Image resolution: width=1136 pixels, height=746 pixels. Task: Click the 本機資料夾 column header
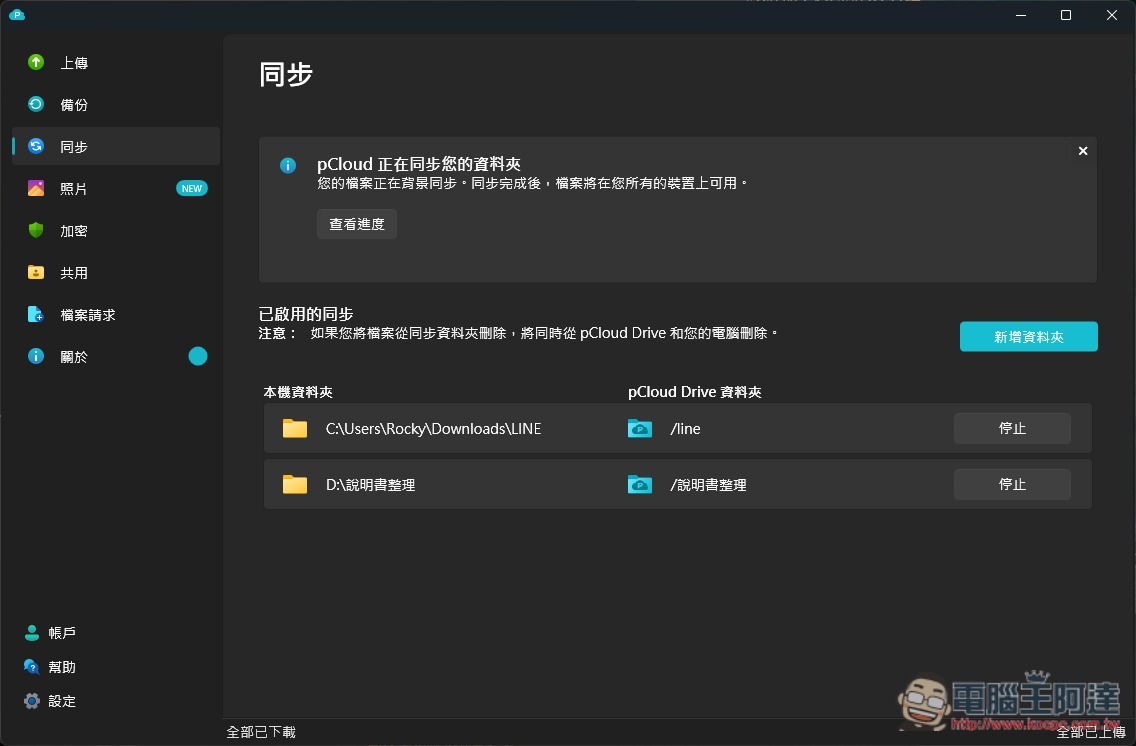(x=298, y=392)
